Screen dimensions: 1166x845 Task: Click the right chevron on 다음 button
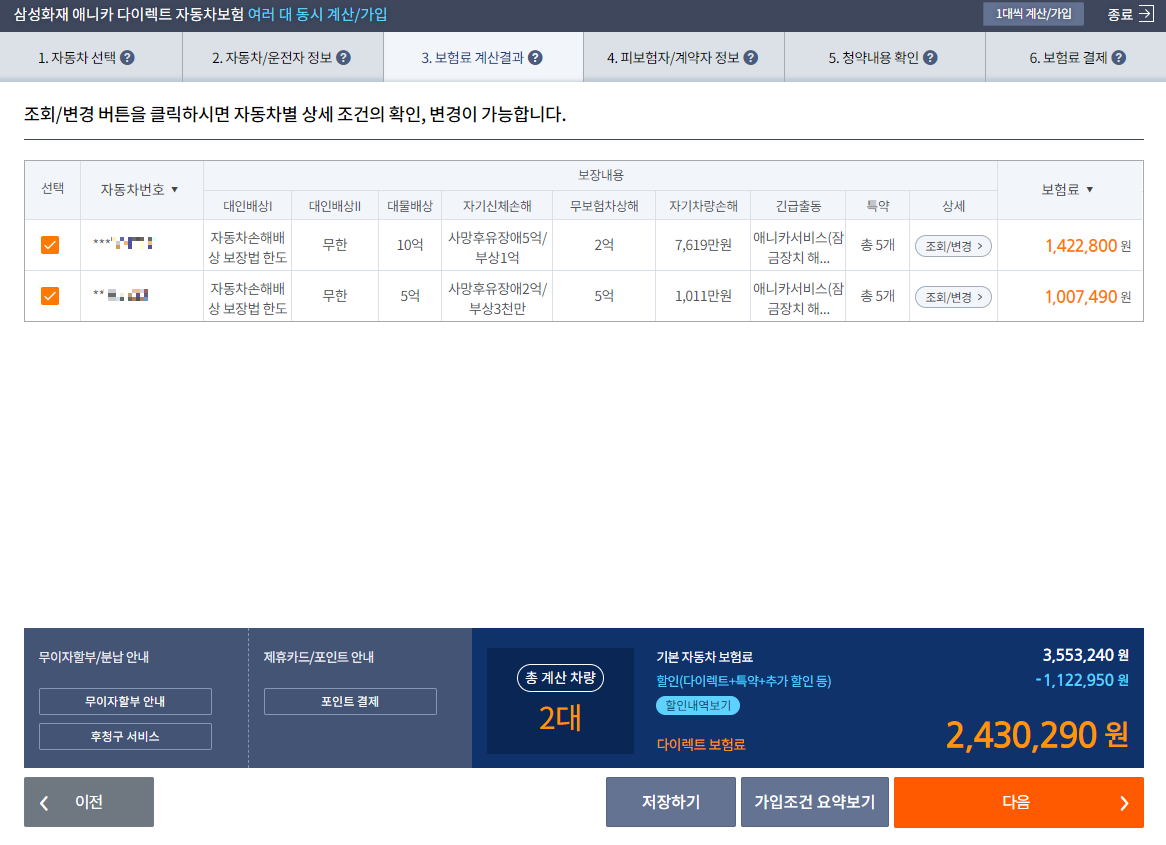(x=1124, y=803)
